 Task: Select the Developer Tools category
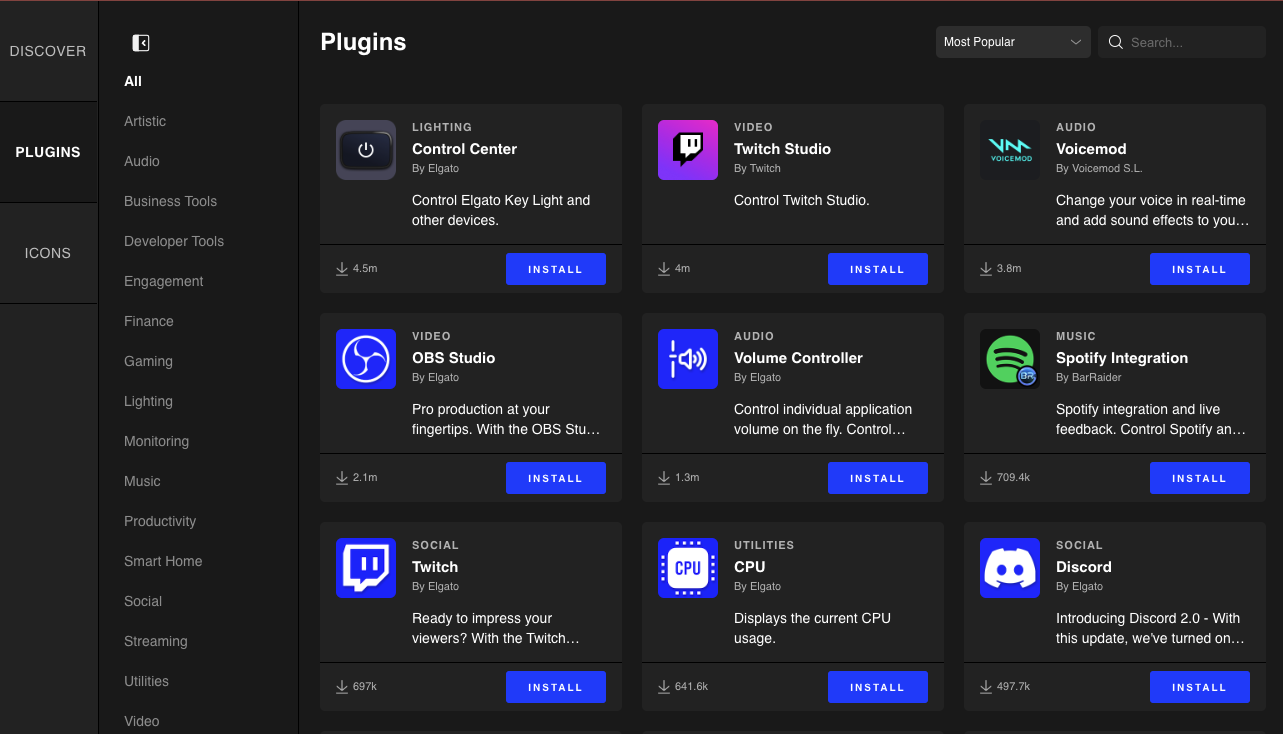[174, 241]
